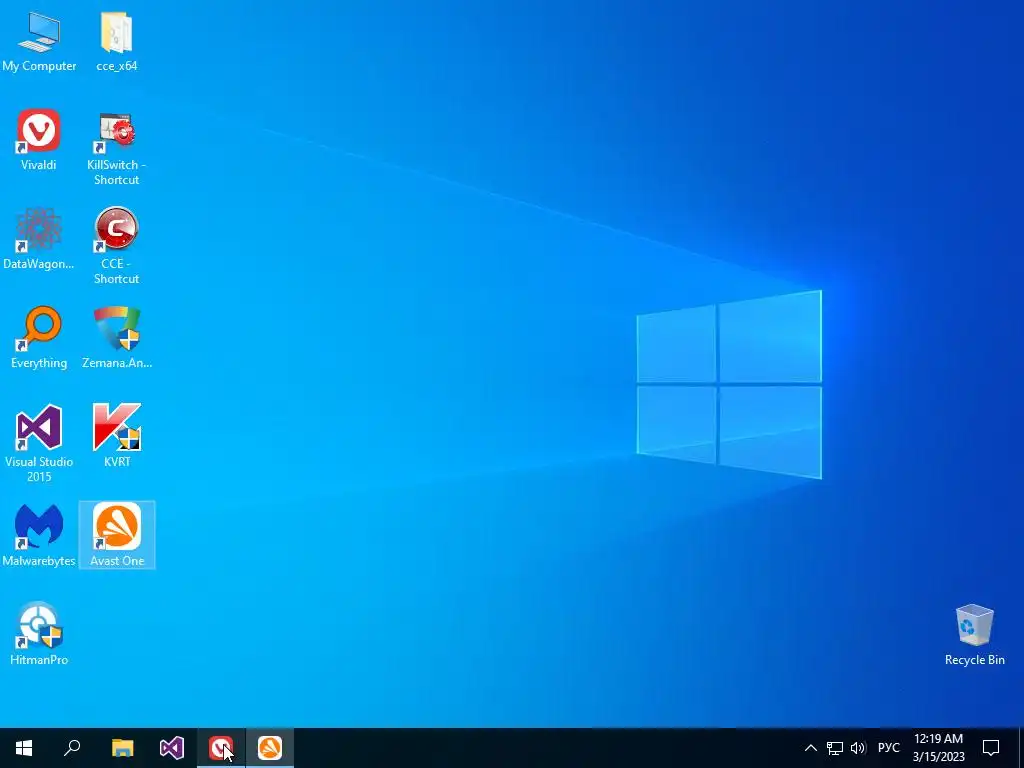Select Zemana AntiMalware icon

[x=116, y=338]
